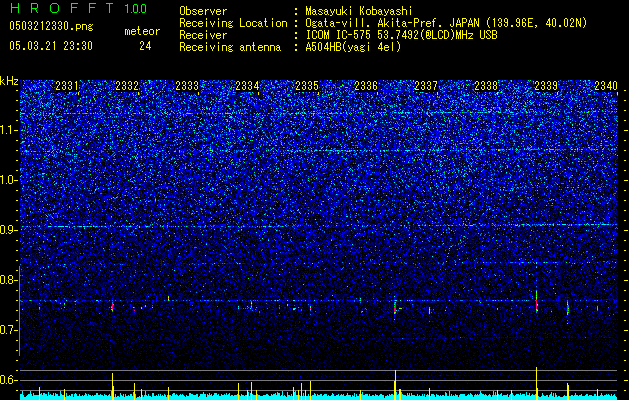Select the receiver text ICOM IC-575 53.7492 MHz USB
This screenshot has width=629, height=400.
pyautogui.click(x=401, y=35)
